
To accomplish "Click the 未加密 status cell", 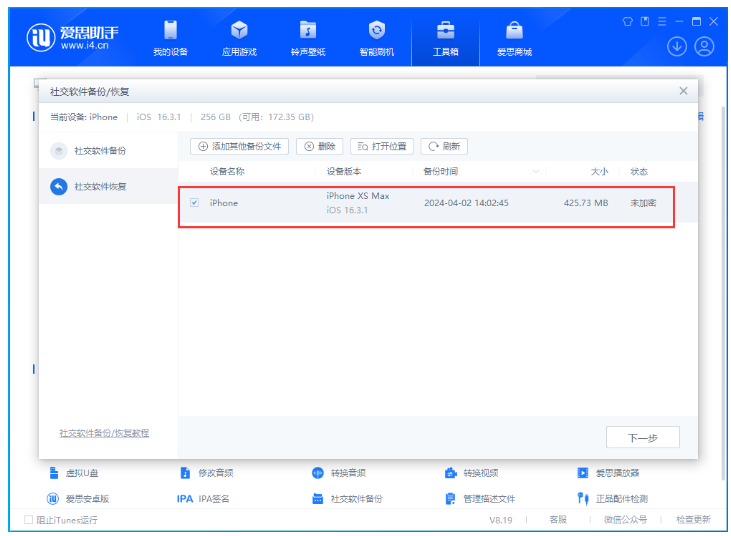I will [x=643, y=203].
